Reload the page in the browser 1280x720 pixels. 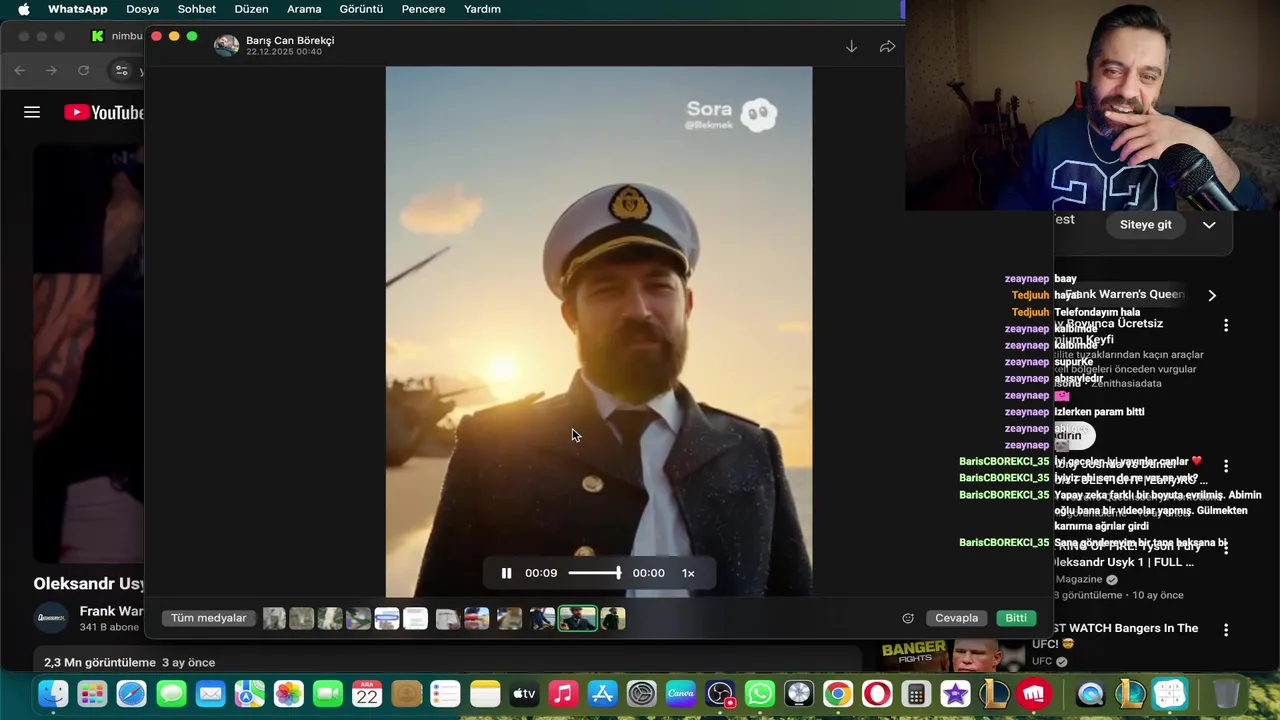pos(83,70)
